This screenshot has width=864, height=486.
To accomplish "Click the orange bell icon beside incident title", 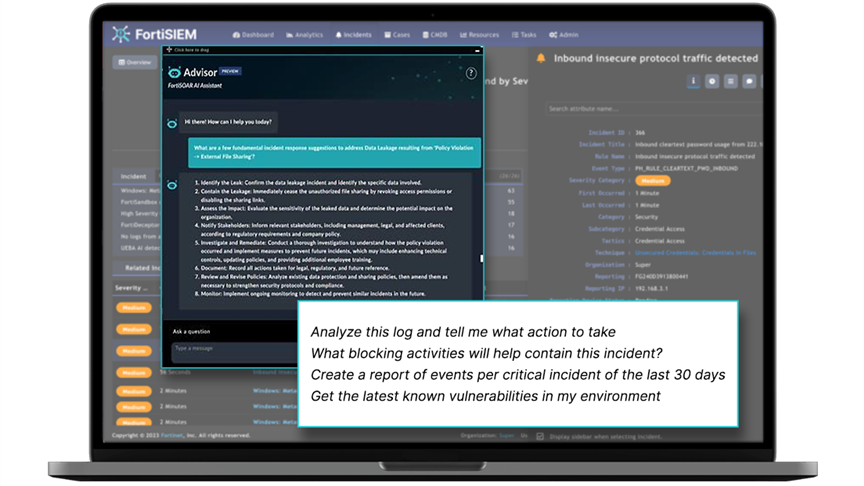I will click(x=541, y=58).
